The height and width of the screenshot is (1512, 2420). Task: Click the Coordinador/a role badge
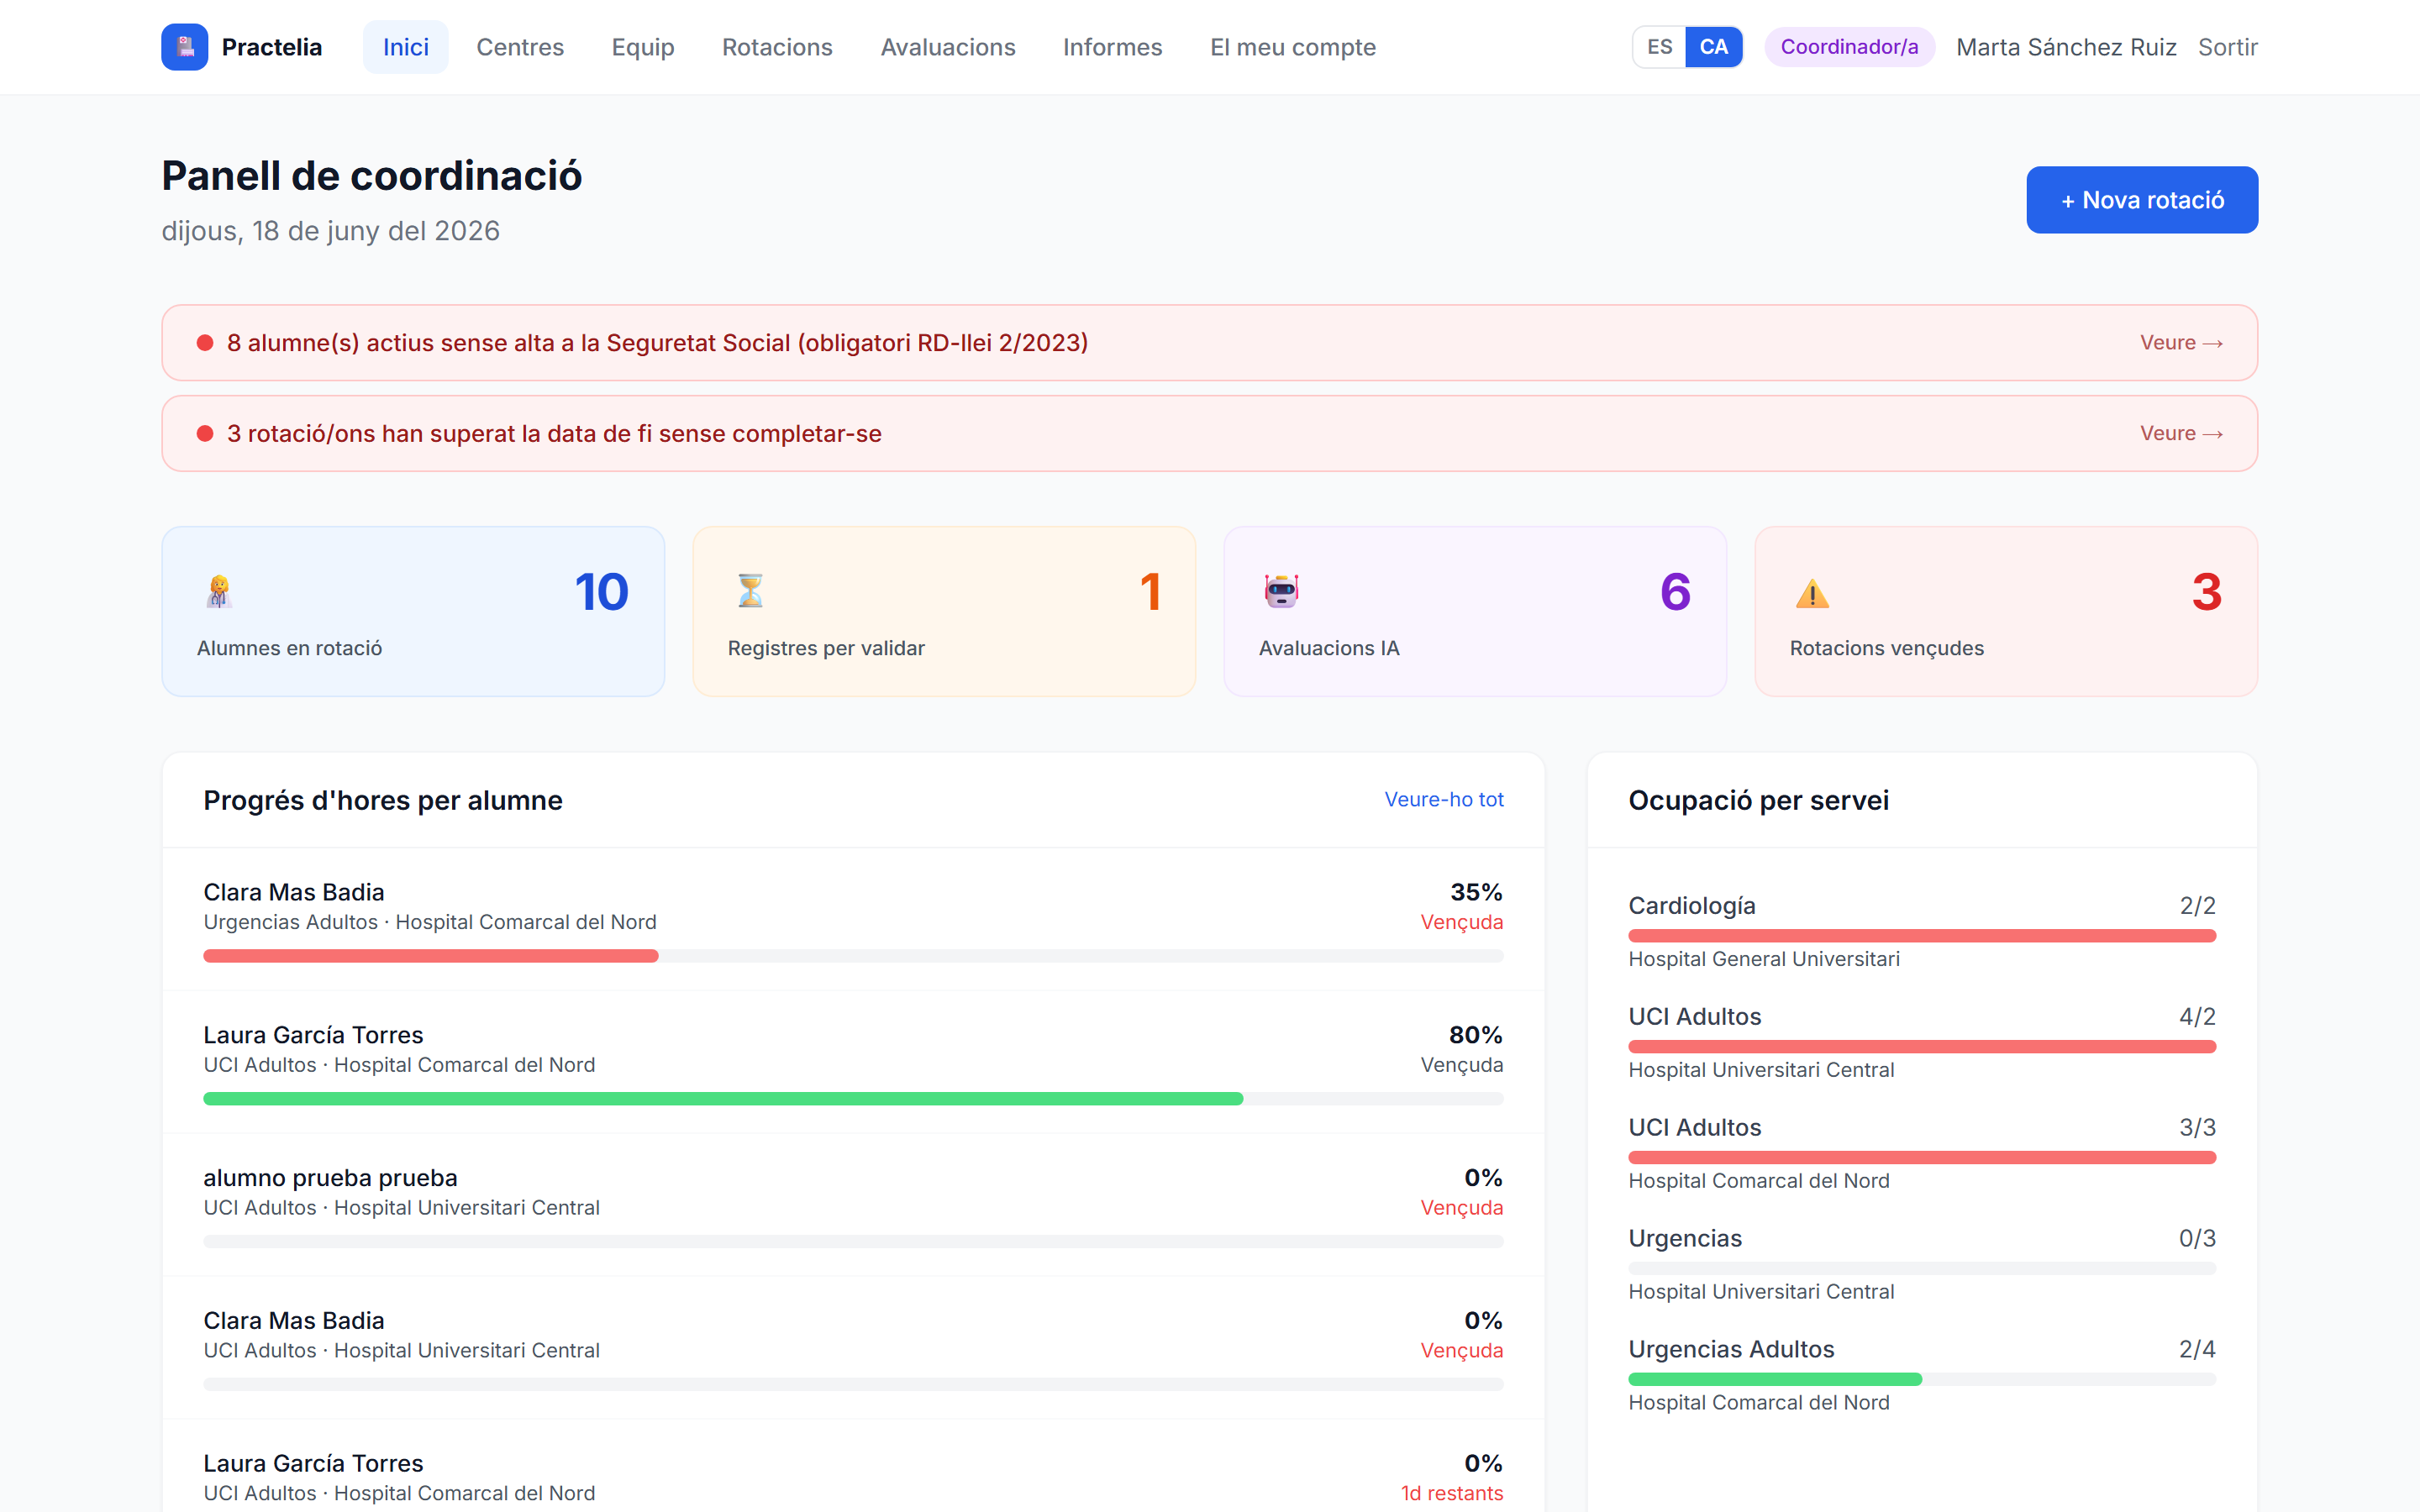[1849, 47]
